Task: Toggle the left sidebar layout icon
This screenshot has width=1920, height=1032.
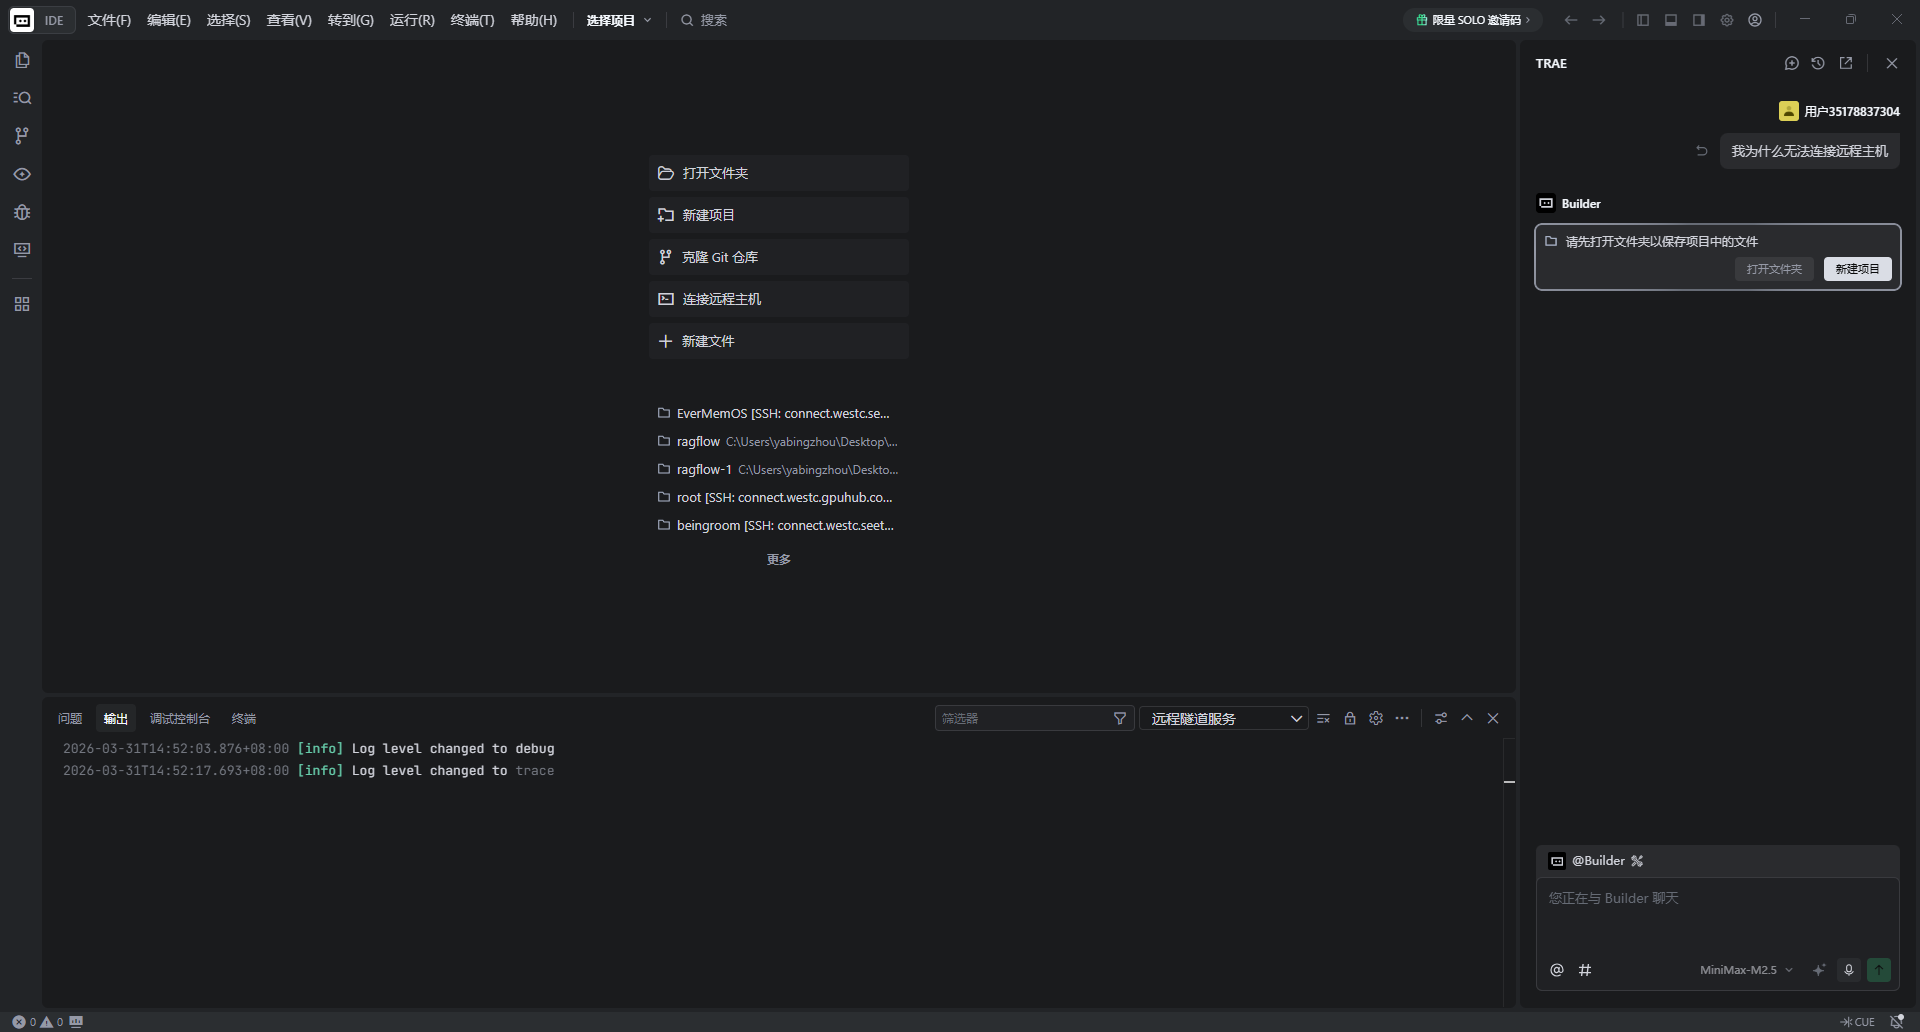Action: coord(1643,20)
